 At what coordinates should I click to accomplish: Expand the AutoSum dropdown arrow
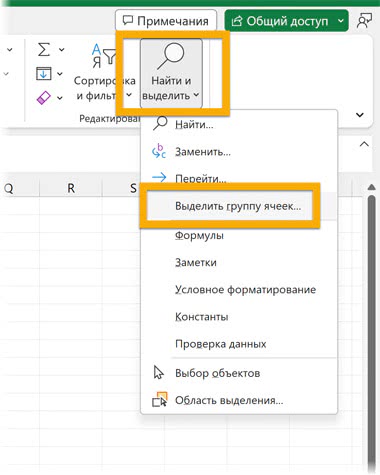(62, 50)
